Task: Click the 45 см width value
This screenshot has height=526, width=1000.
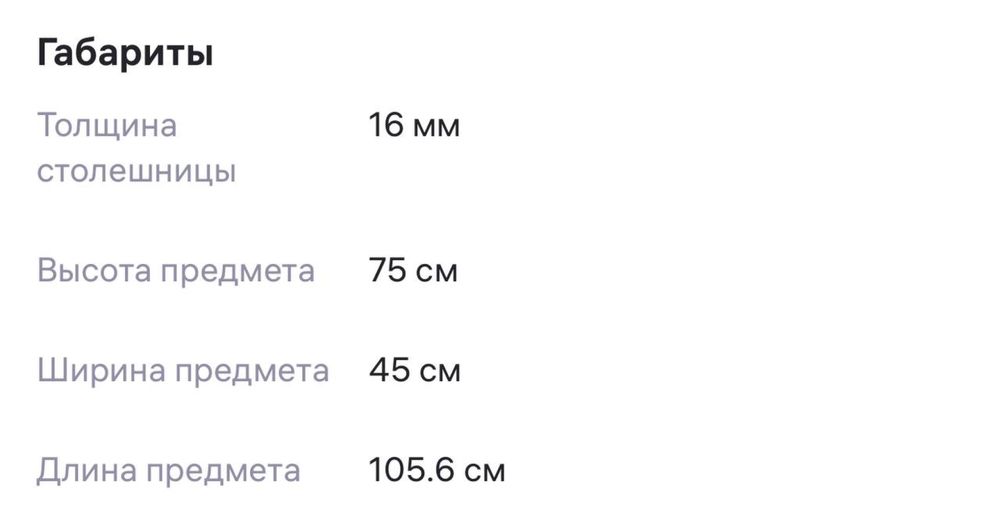Action: point(415,370)
